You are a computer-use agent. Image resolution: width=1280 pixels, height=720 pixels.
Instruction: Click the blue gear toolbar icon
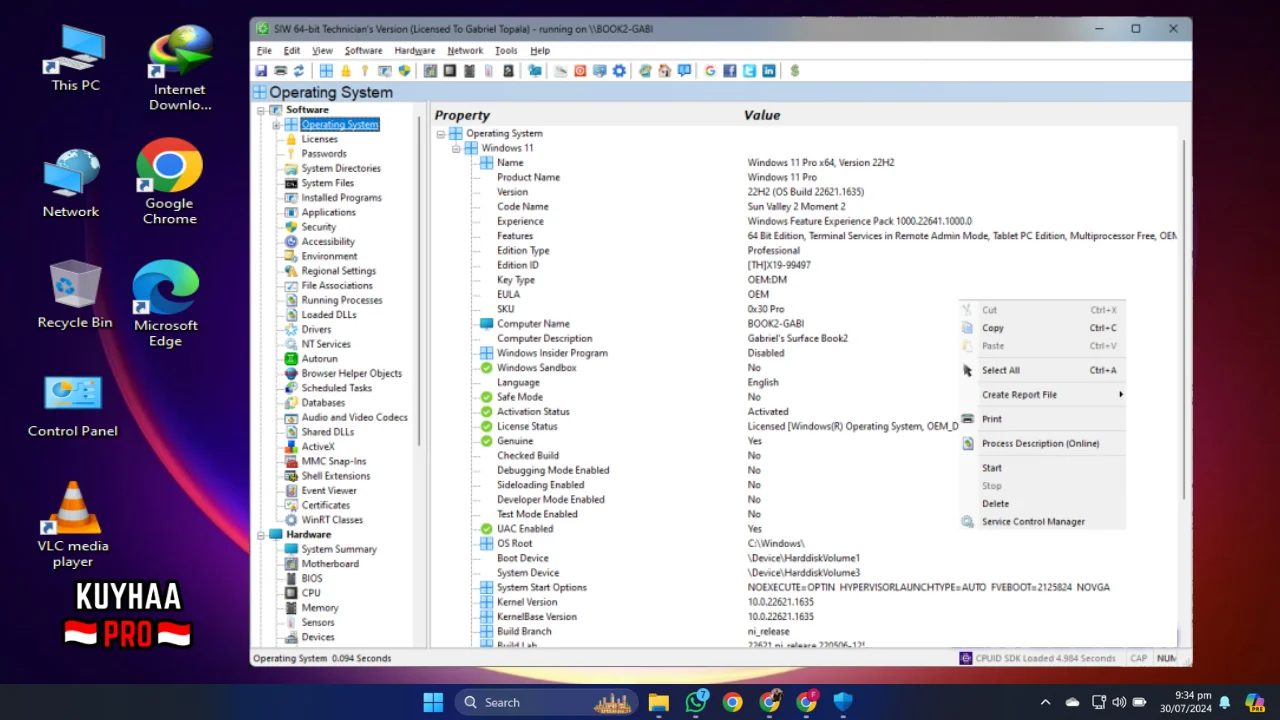[619, 71]
